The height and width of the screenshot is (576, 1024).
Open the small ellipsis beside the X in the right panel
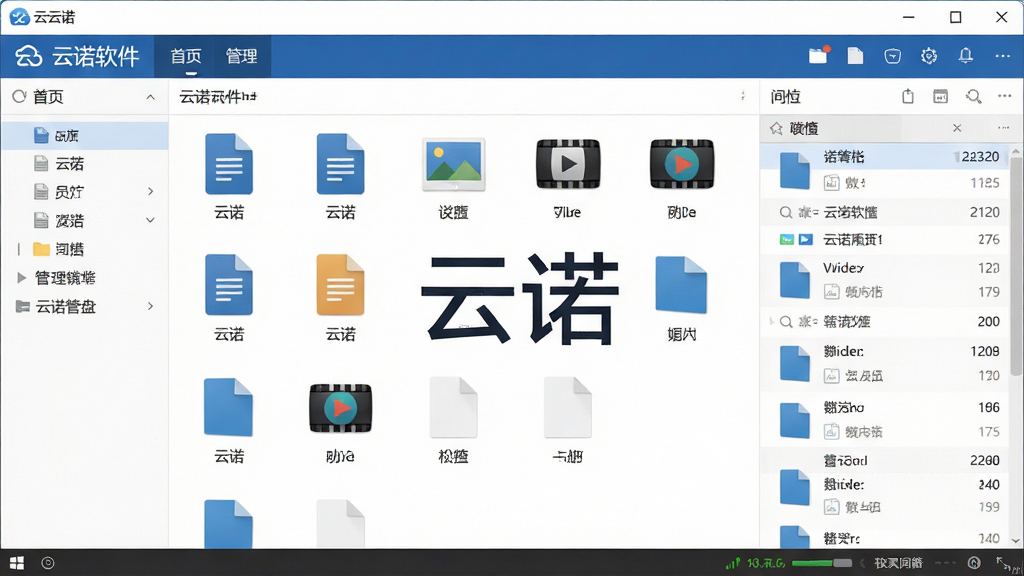coord(1003,128)
